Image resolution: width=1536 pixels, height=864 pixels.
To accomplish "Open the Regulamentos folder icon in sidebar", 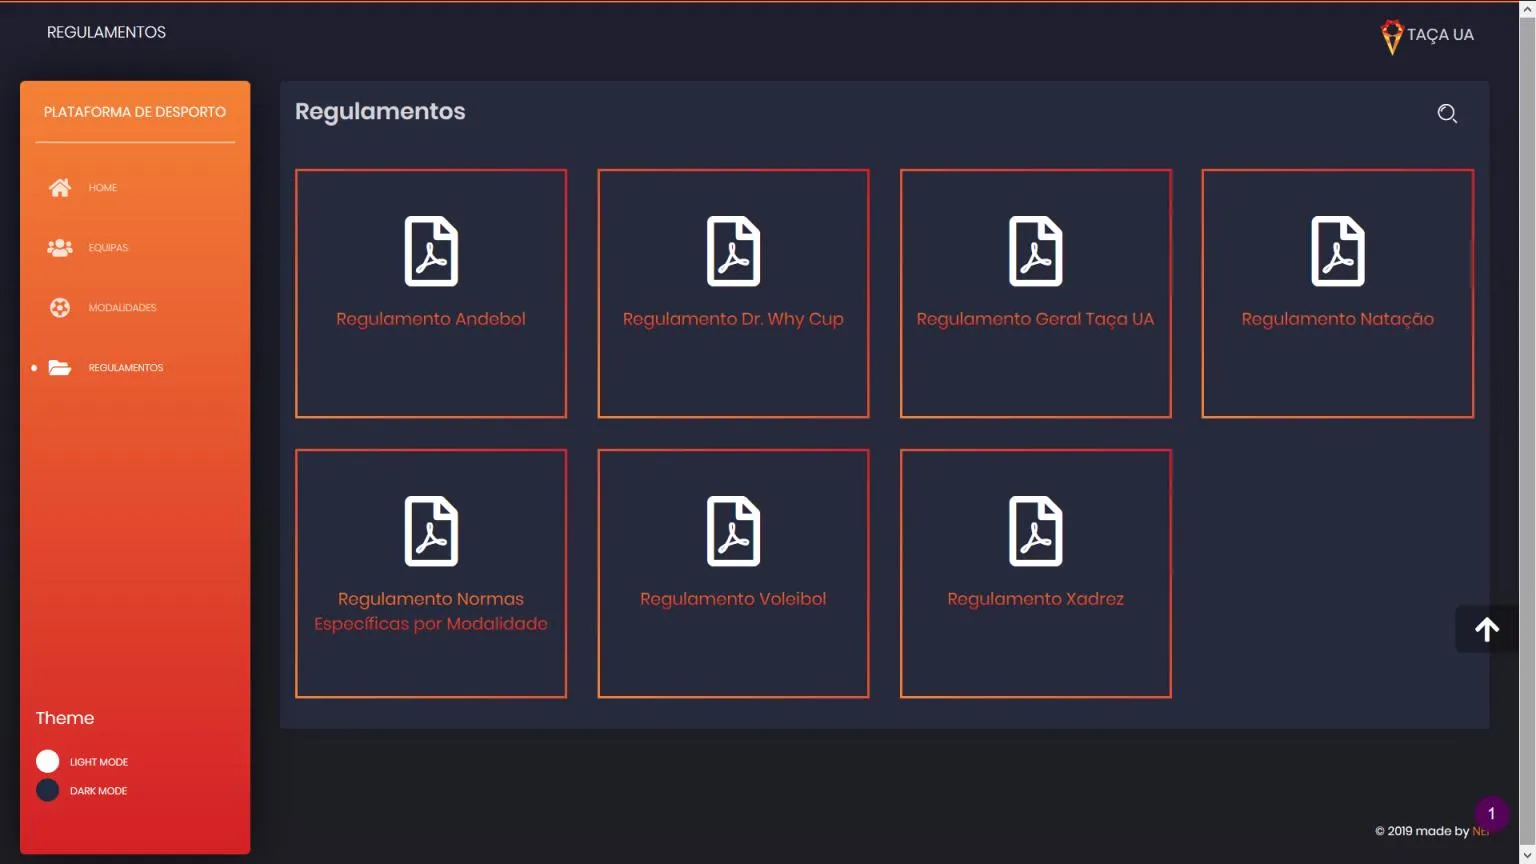I will [60, 368].
